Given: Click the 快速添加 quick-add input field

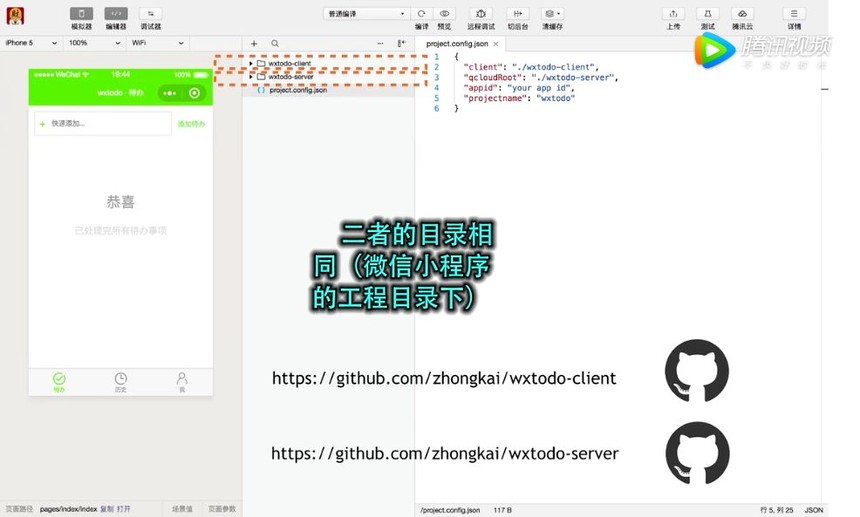Looking at the screenshot, I should (103, 123).
